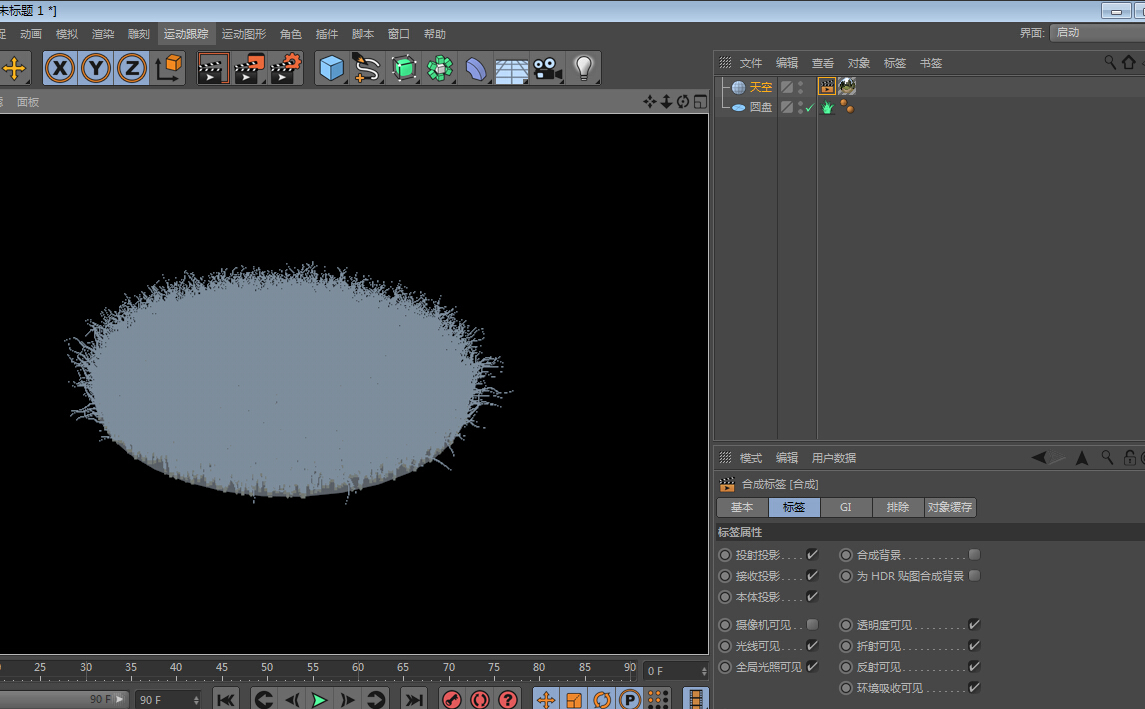The height and width of the screenshot is (709, 1145).
Task: Select the HDR material tag on 天空
Action: [847, 86]
